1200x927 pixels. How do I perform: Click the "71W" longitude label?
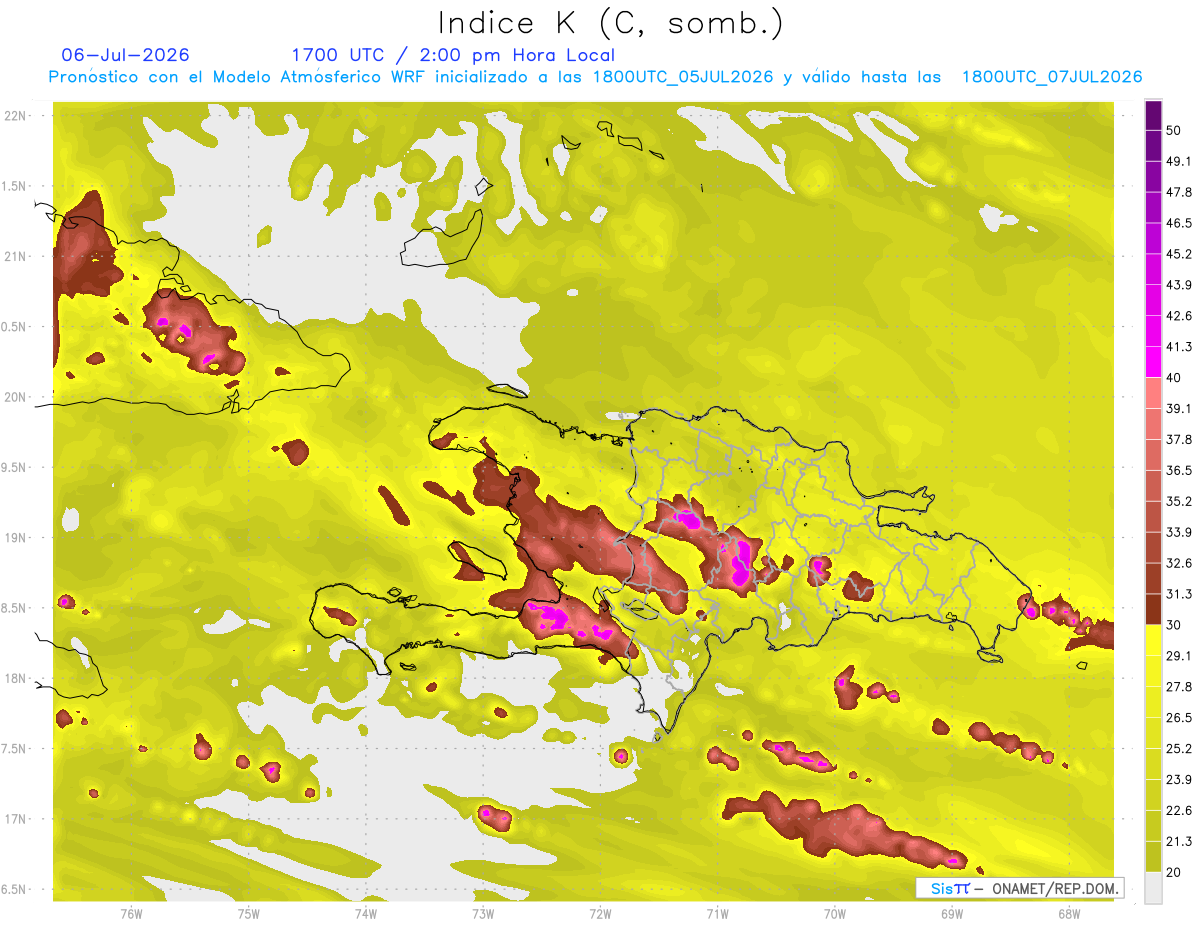717,913
